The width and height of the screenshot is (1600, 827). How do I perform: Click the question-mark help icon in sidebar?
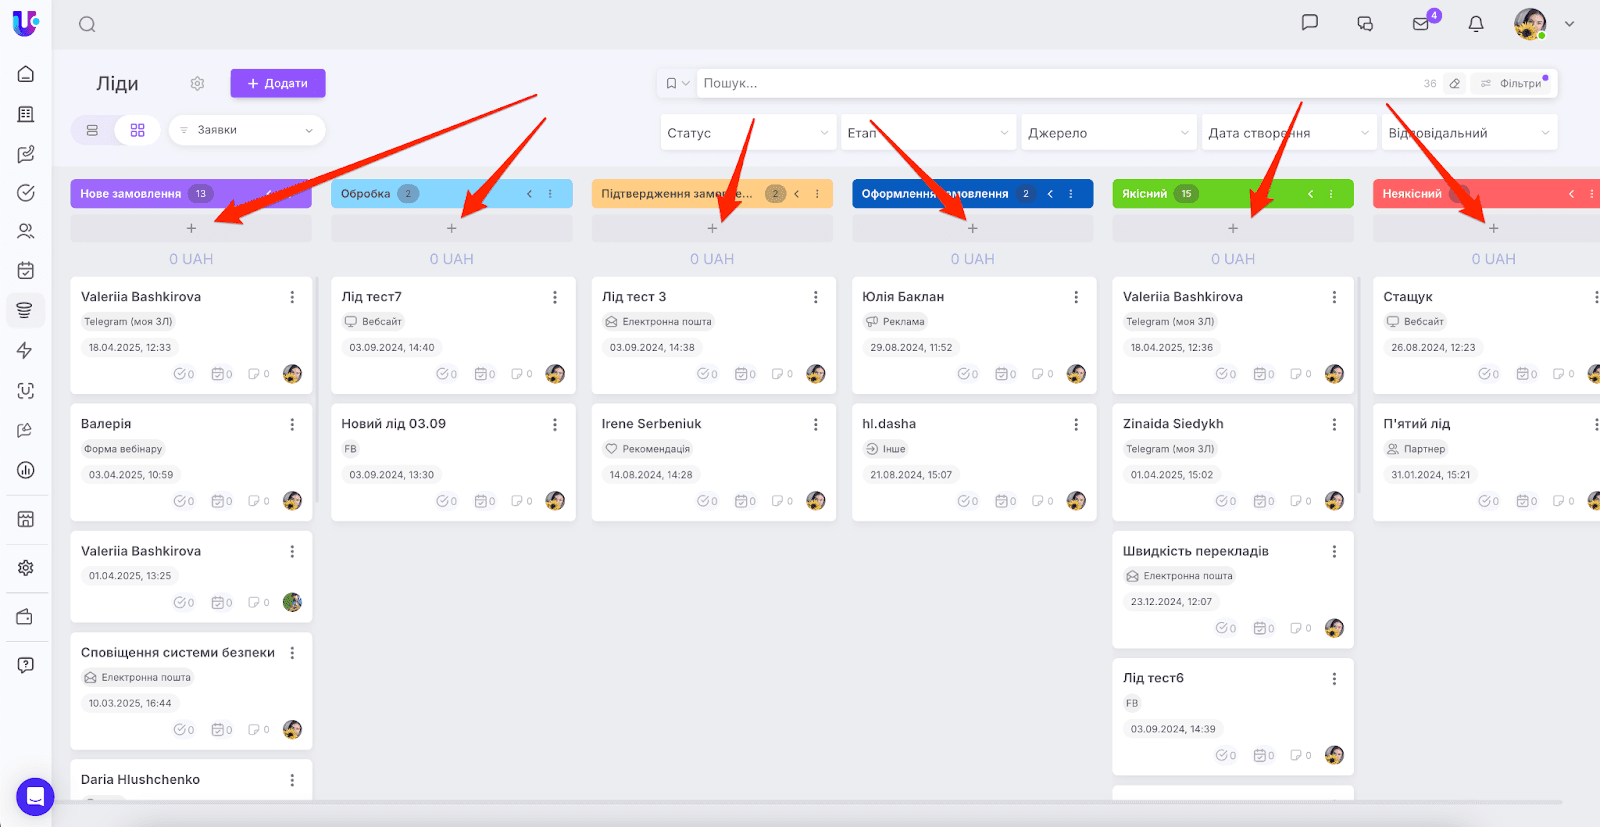26,665
